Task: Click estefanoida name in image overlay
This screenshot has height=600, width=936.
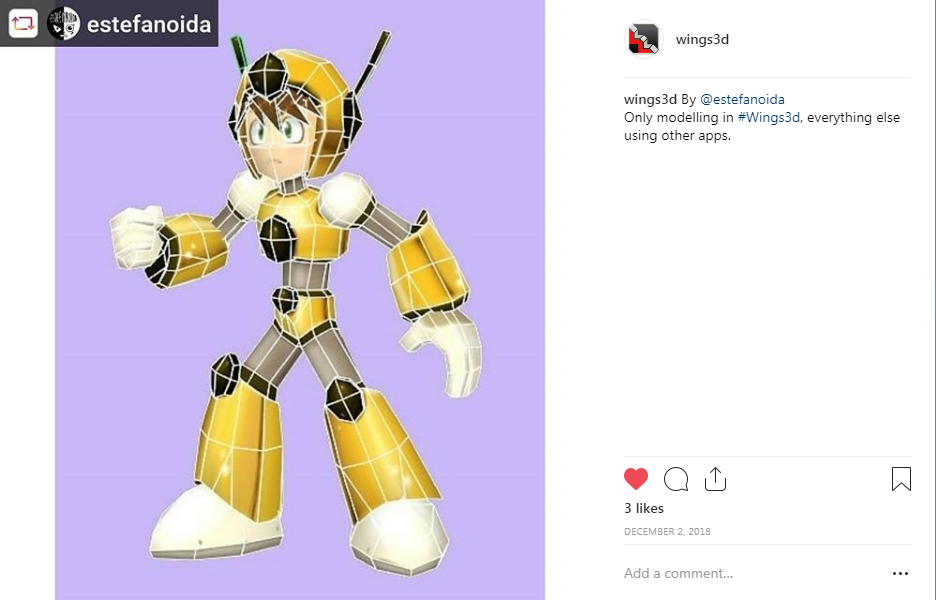Action: (149, 24)
